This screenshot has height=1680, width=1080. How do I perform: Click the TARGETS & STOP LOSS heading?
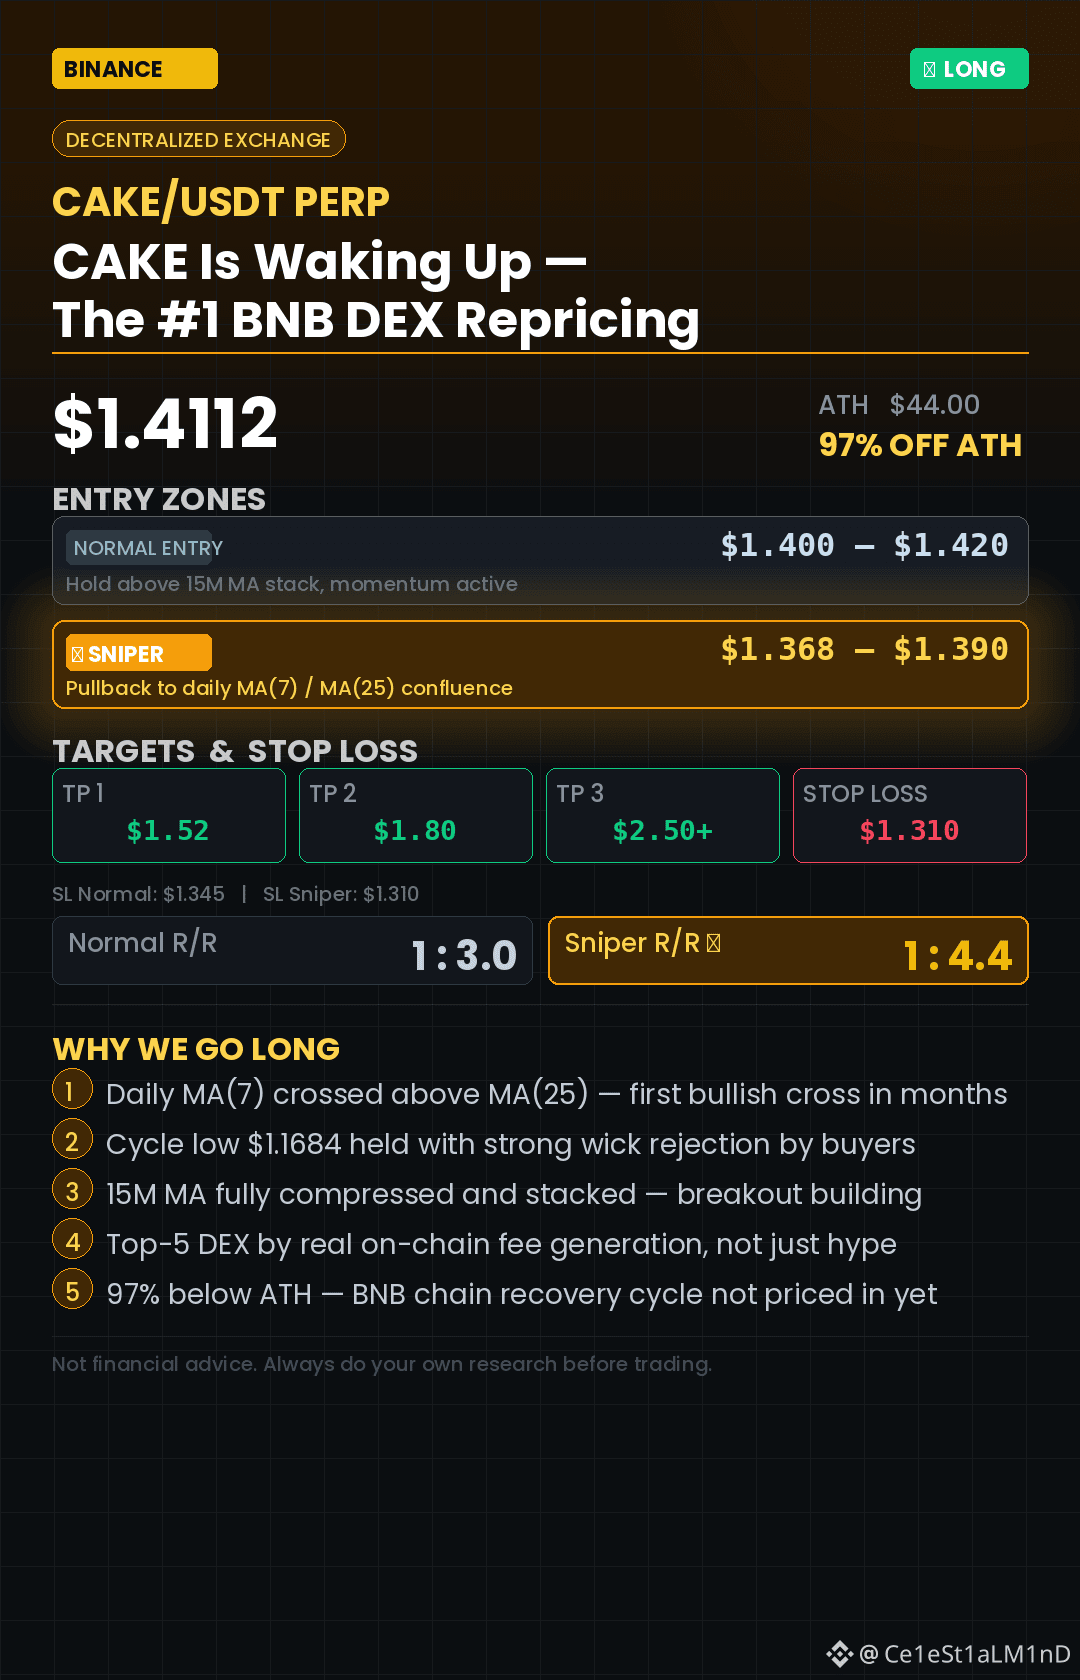click(235, 751)
